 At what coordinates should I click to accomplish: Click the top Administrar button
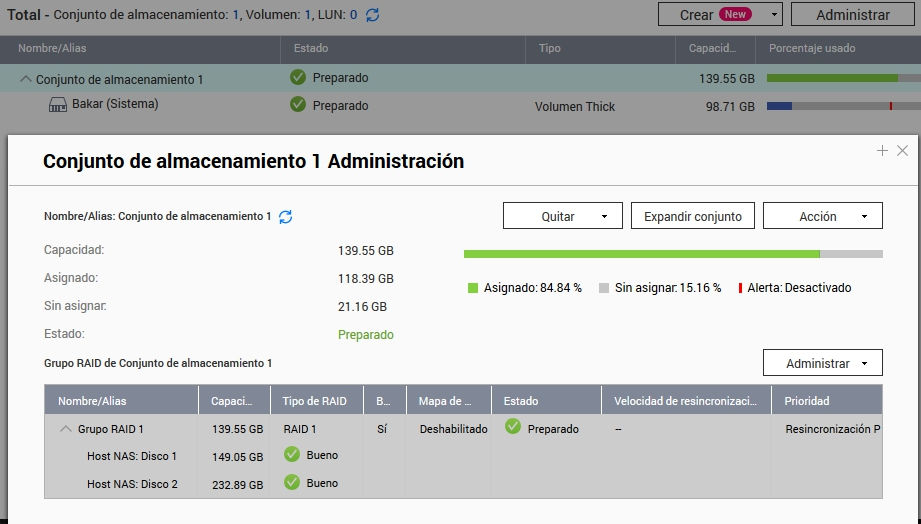pyautogui.click(x=852, y=15)
